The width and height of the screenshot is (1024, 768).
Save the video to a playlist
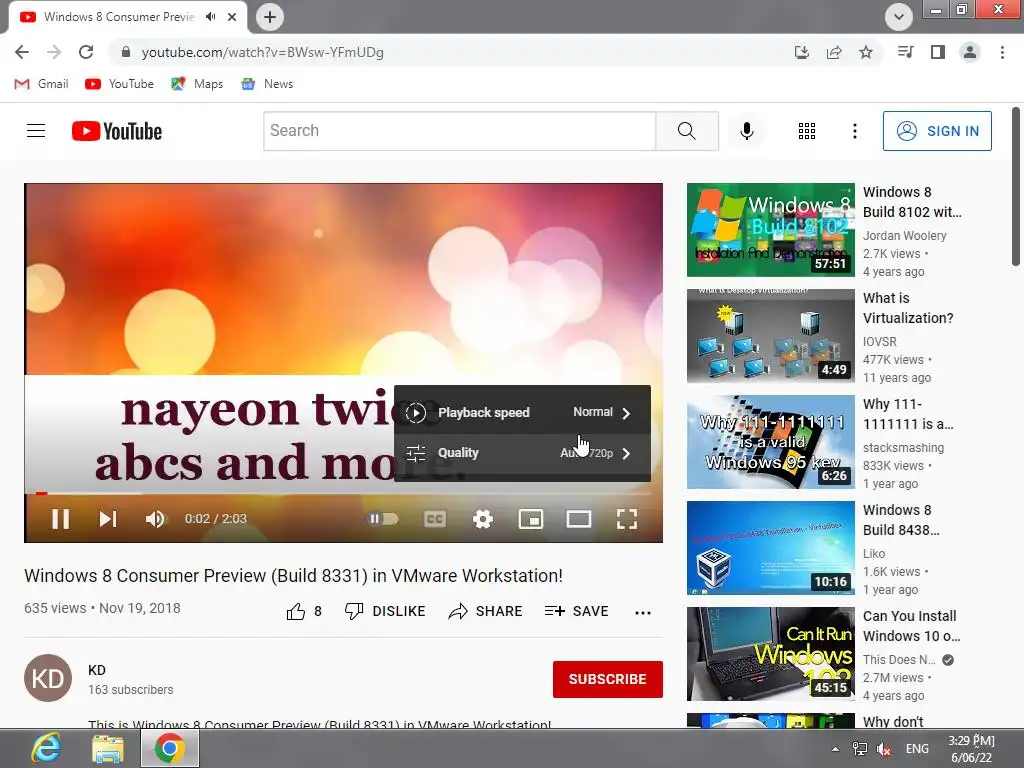[576, 611]
